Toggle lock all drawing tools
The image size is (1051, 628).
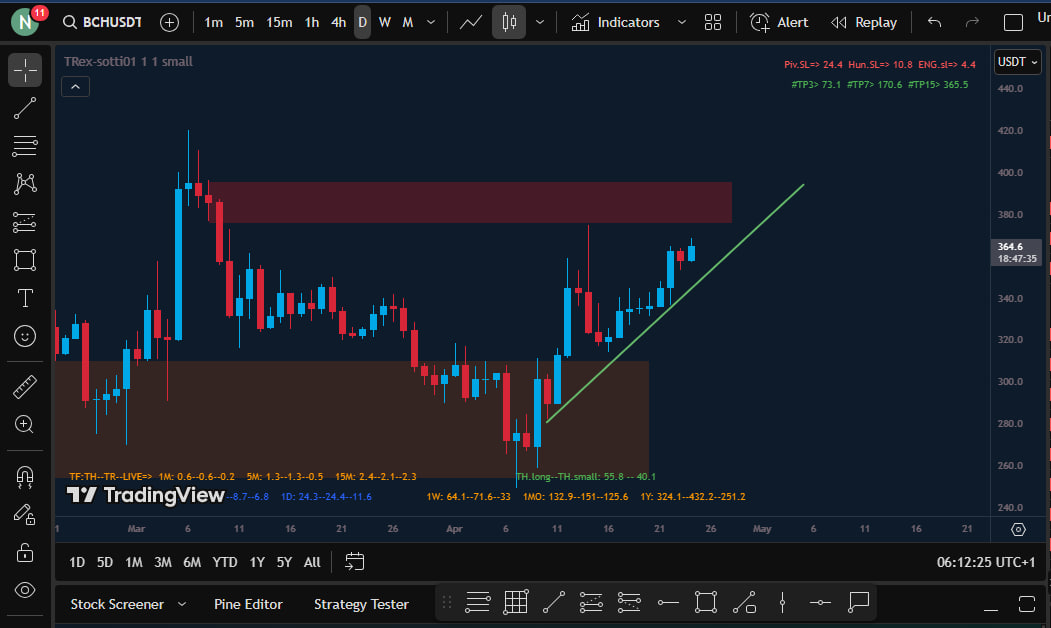[x=25, y=552]
